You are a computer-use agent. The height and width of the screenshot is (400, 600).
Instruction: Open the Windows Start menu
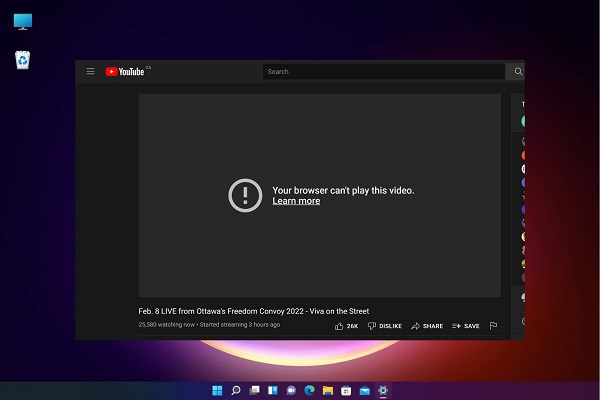[217, 390]
